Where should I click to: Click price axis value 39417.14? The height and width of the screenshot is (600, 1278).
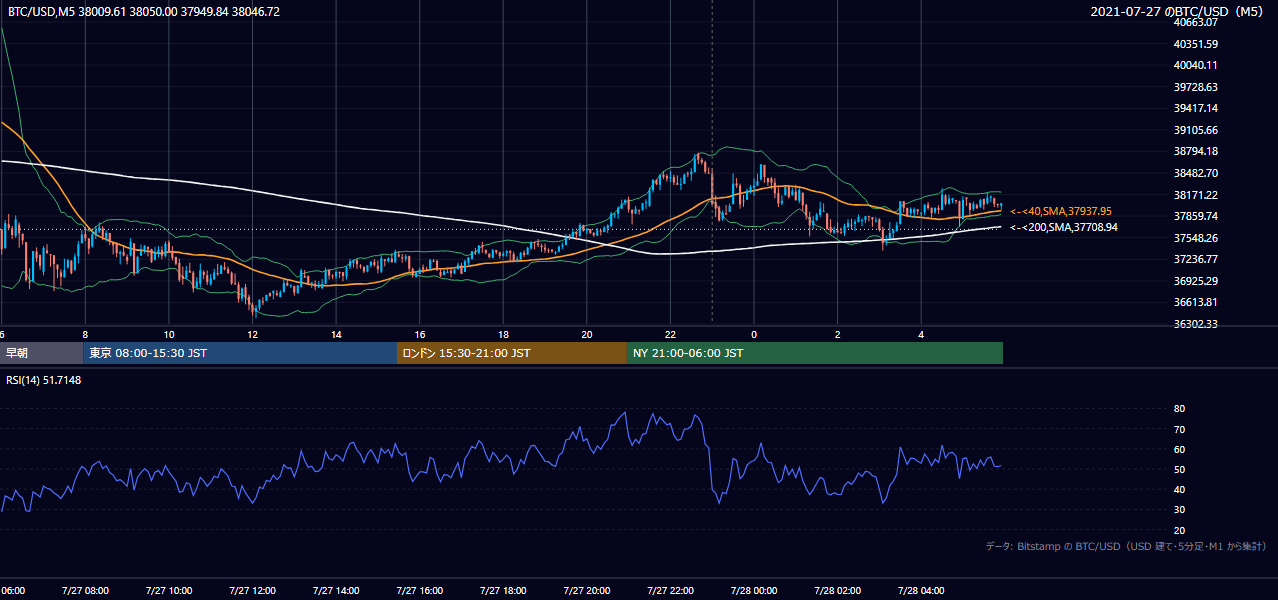pos(1195,108)
